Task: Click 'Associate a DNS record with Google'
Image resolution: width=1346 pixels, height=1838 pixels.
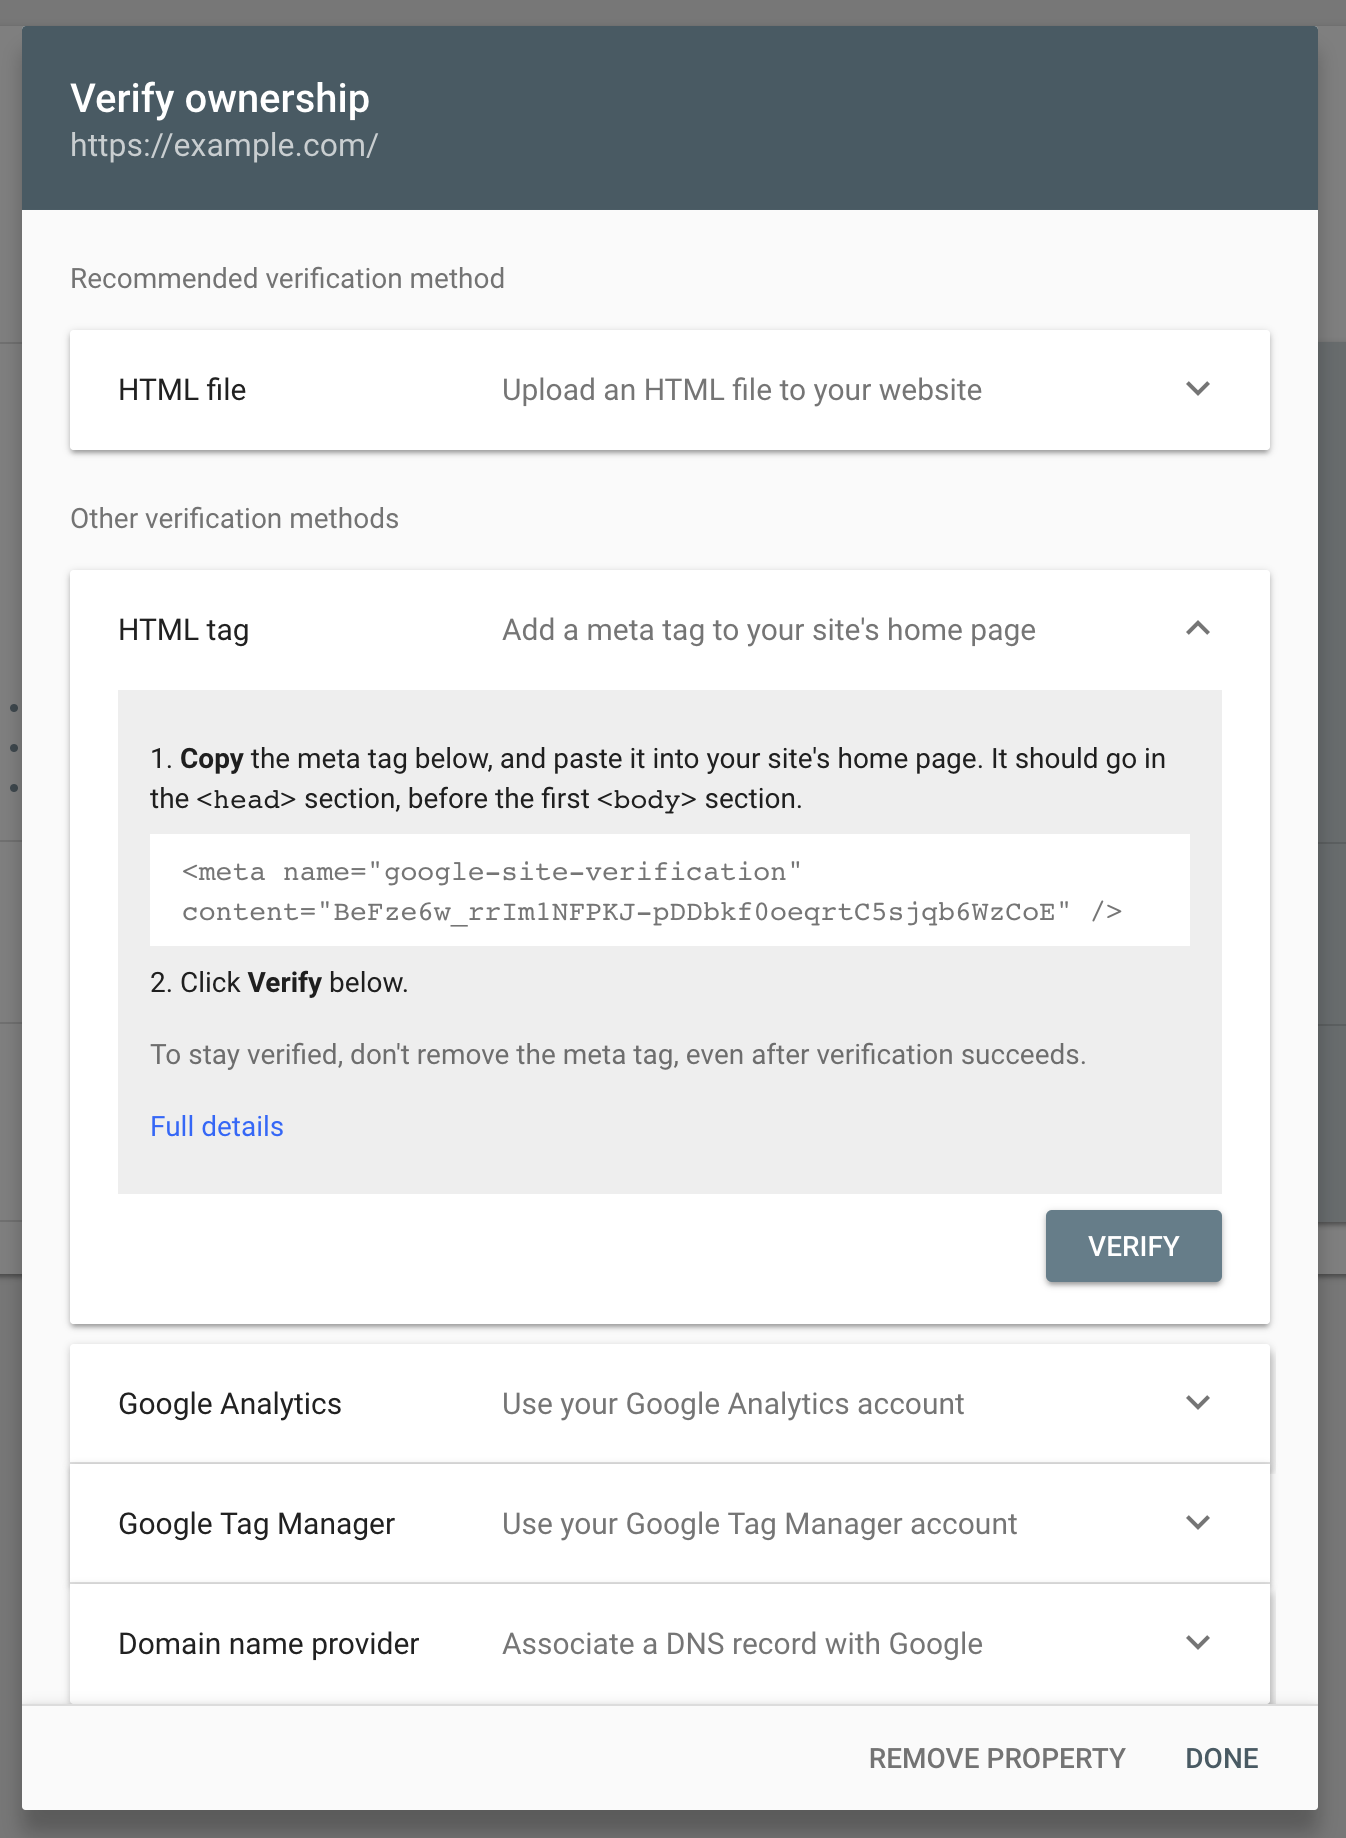Action: (742, 1644)
